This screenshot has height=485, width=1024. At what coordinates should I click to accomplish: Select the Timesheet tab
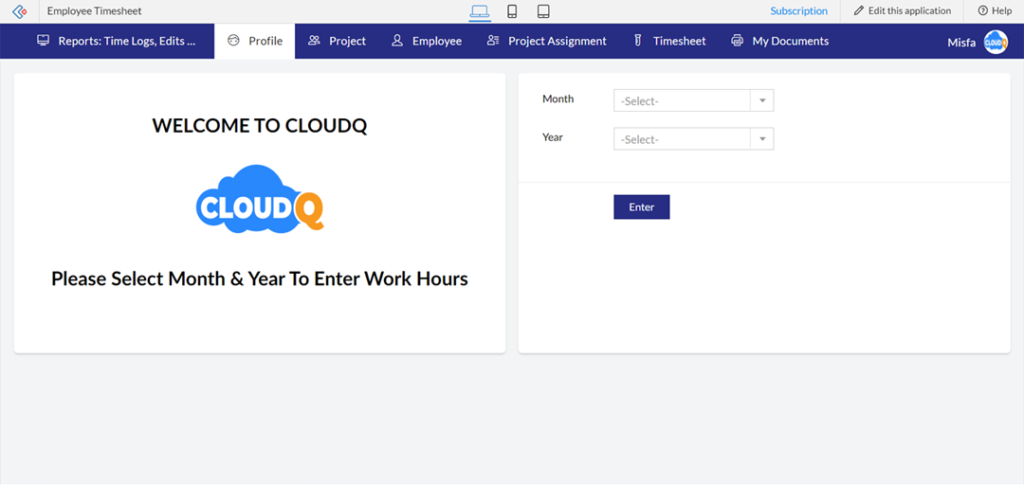(669, 41)
